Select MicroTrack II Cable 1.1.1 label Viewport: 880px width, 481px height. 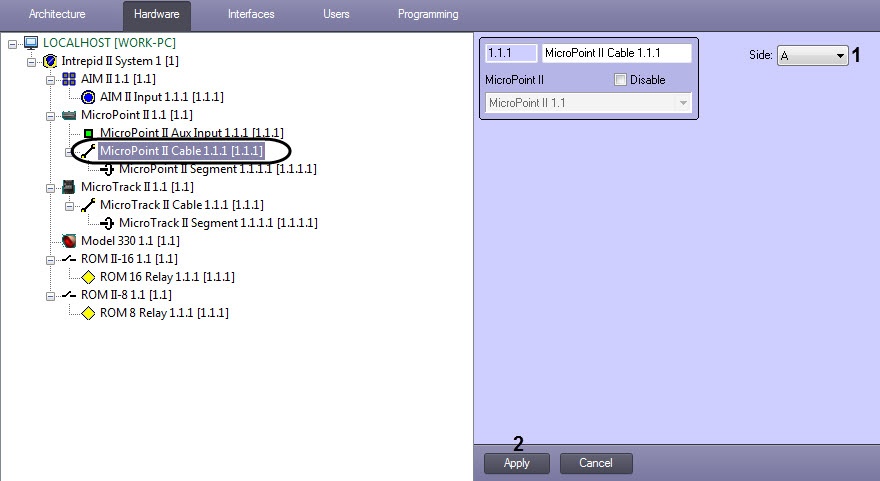click(182, 205)
